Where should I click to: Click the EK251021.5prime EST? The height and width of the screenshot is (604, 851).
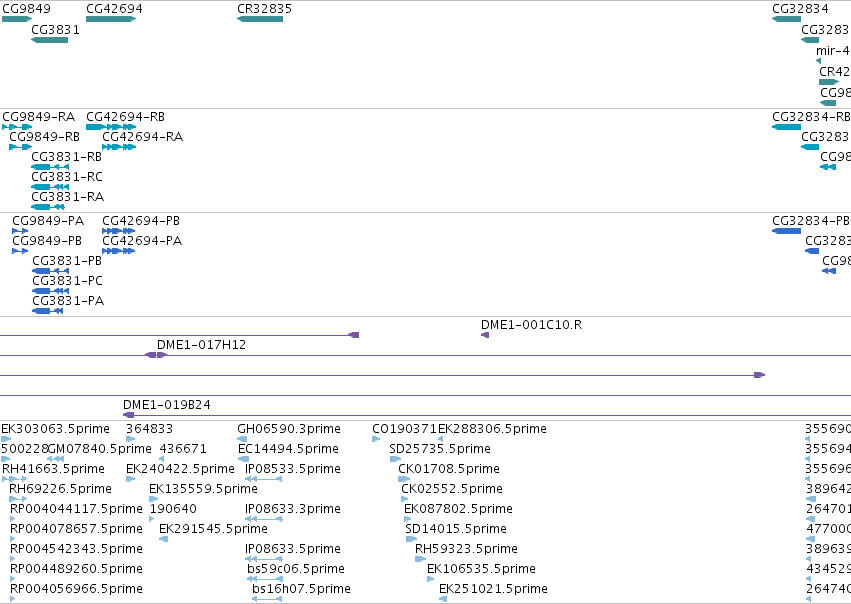pyautogui.click(x=443, y=600)
